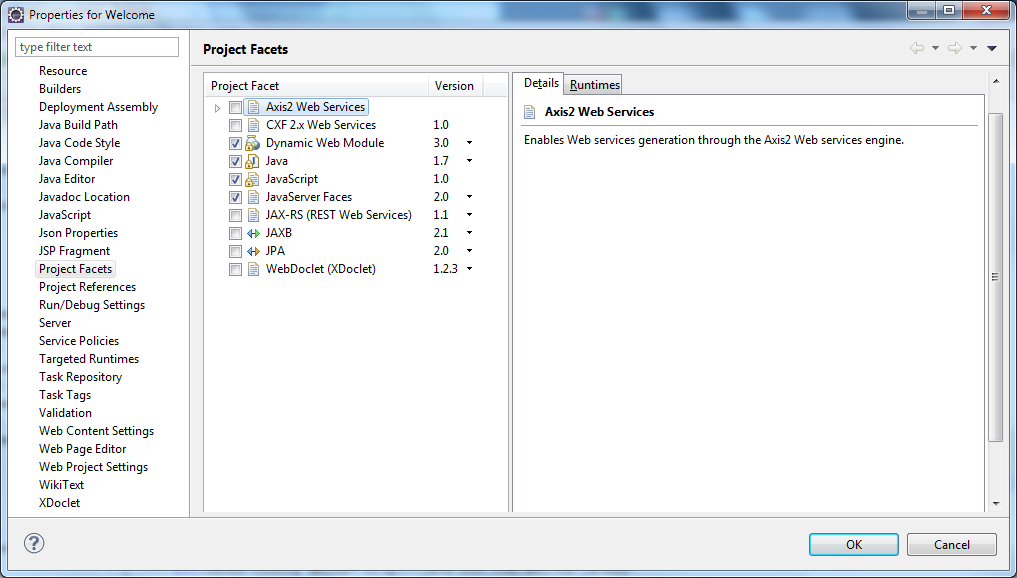
Task: Select JSP Fragment in the sidebar
Action: pyautogui.click(x=75, y=250)
